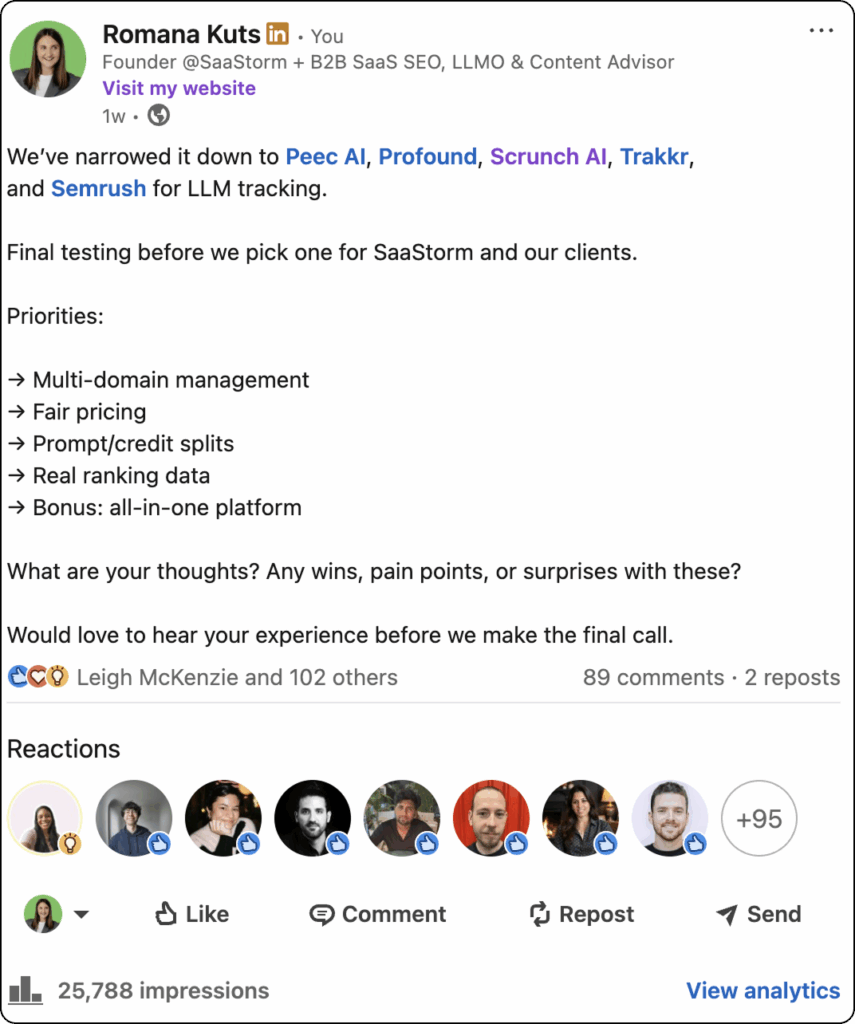Click the Comment speech bubble icon
Image resolution: width=855 pixels, height=1024 pixels.
click(321, 914)
